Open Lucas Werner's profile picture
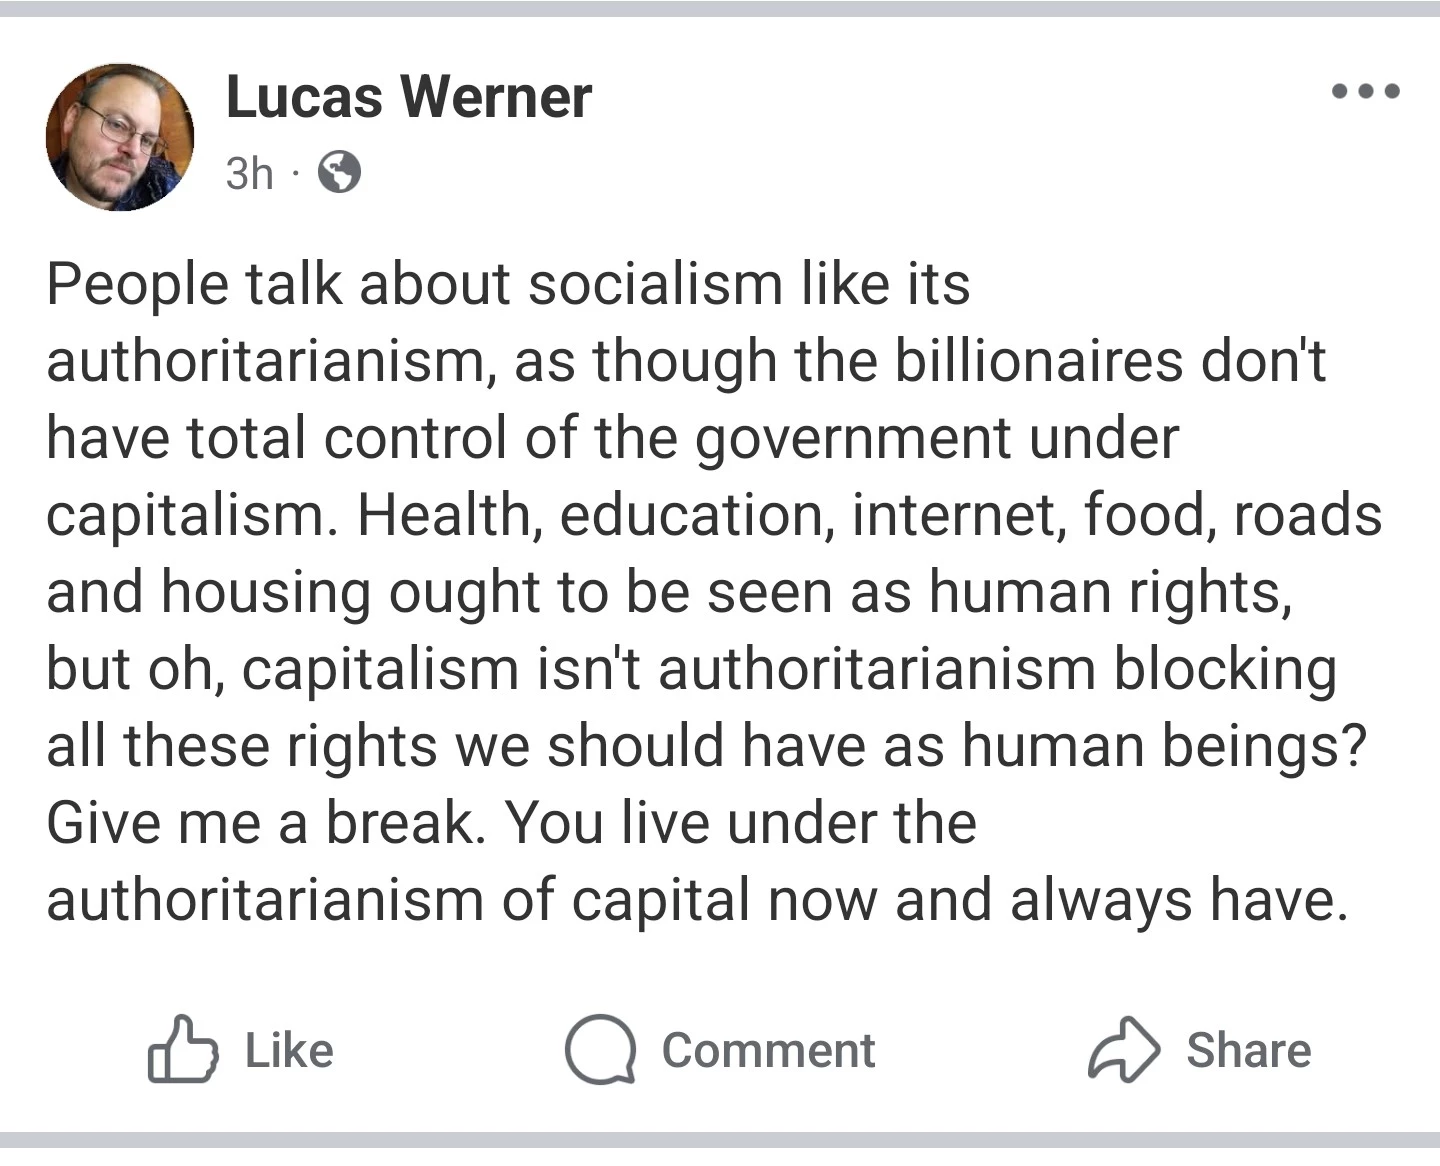 (120, 137)
